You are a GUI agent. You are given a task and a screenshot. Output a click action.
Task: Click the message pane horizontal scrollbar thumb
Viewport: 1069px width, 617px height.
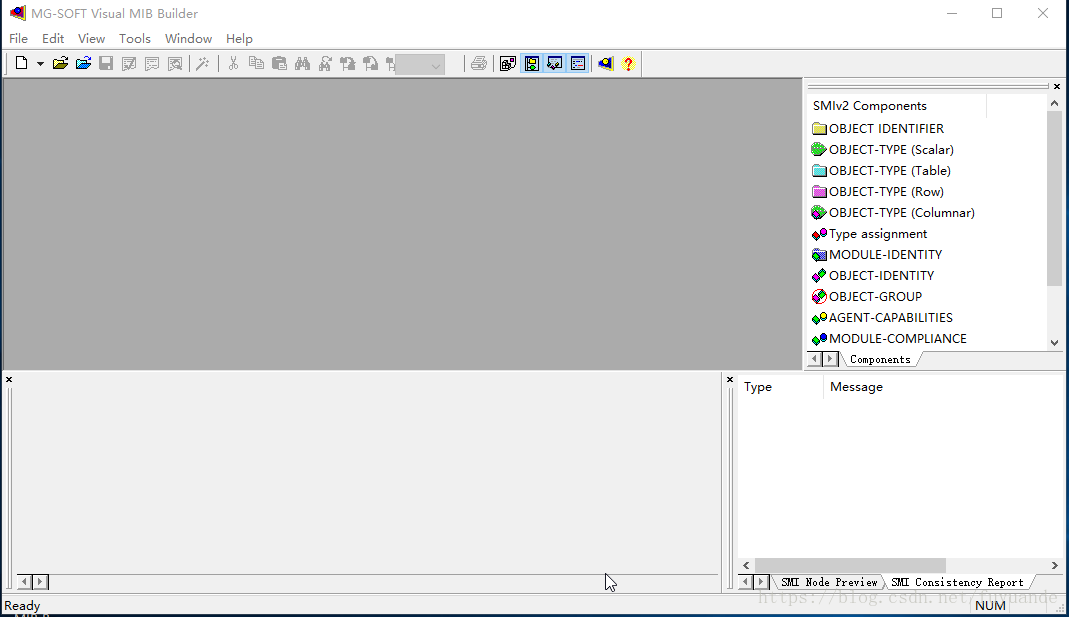[850, 566]
